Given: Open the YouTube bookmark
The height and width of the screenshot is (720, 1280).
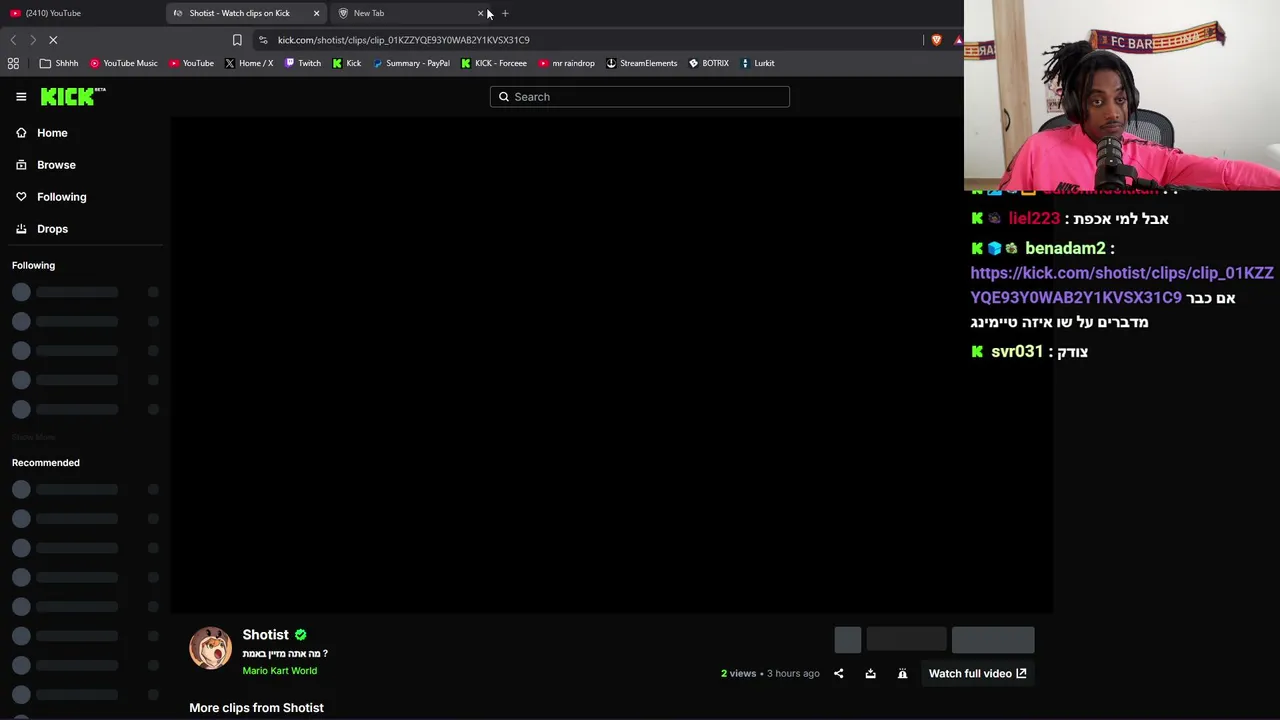Looking at the screenshot, I should point(191,63).
